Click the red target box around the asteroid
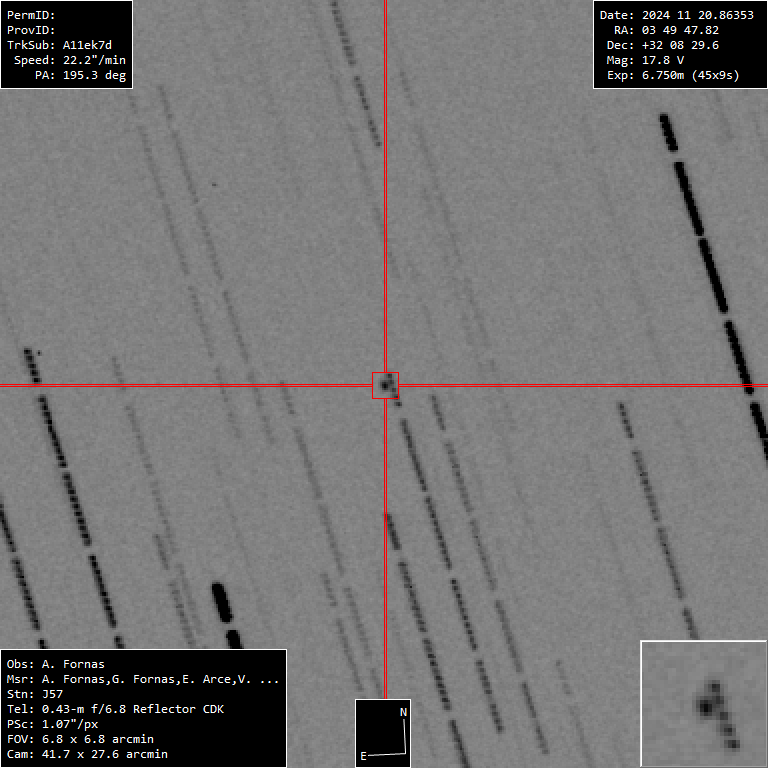This screenshot has height=768, width=768. 385,385
